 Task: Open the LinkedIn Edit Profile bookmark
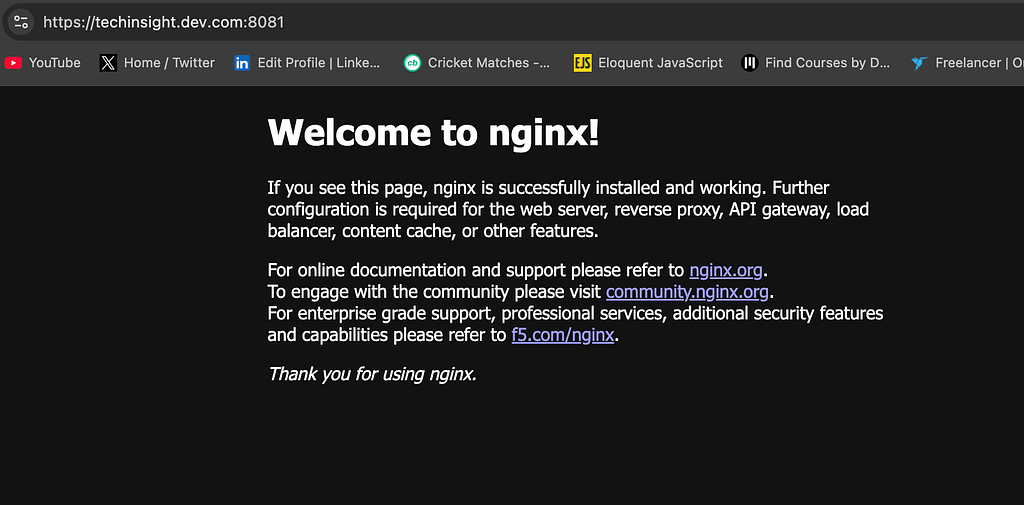(307, 63)
